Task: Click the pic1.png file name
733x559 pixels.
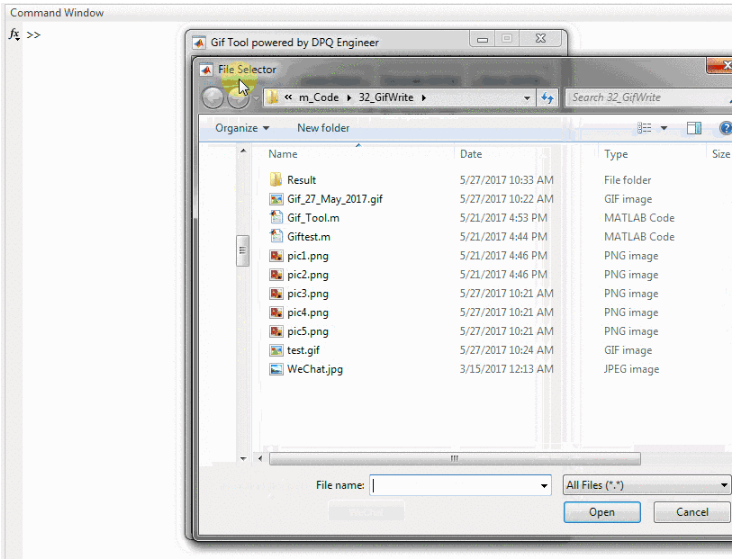Action: [308, 256]
